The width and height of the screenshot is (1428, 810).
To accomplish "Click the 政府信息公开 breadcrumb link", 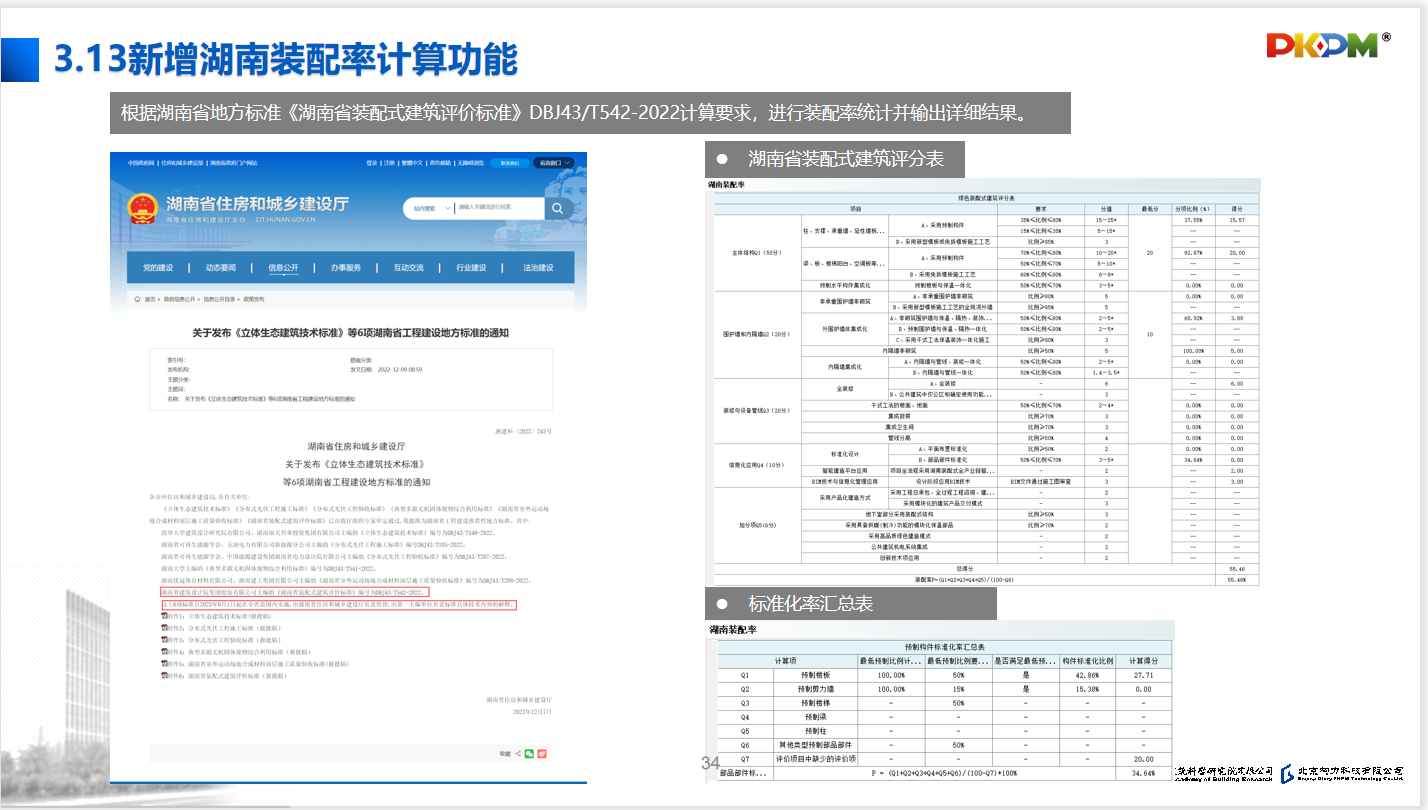I will 181,299.
